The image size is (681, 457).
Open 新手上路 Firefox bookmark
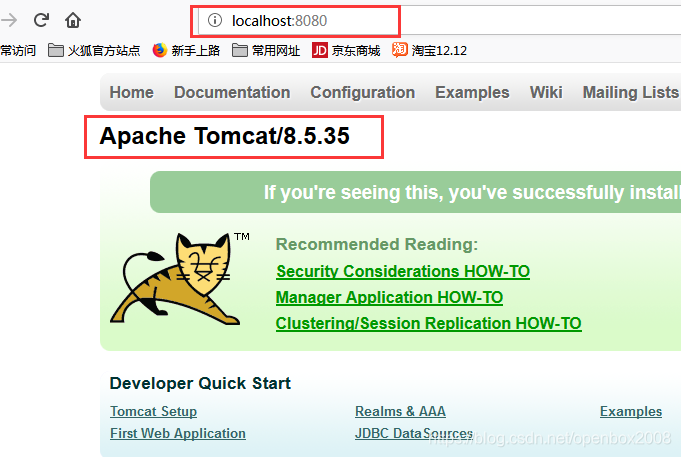click(186, 50)
